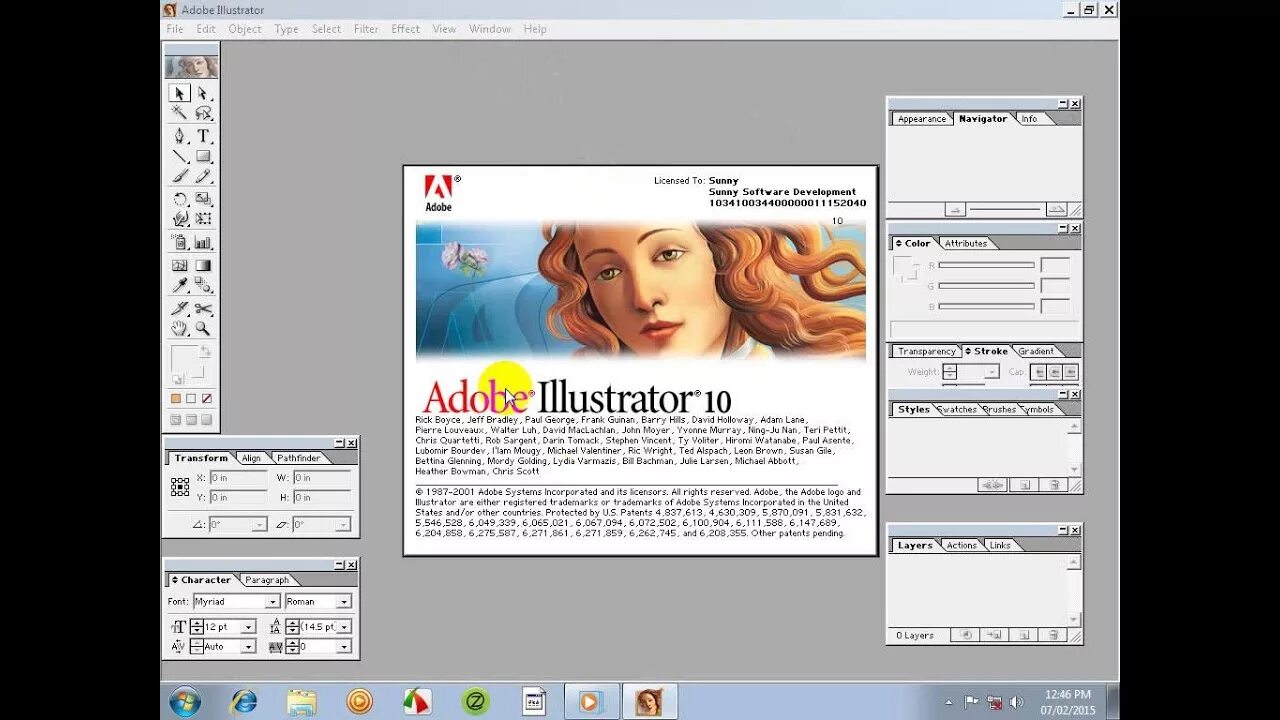Select the Type tool
This screenshot has width=1280, height=720.
point(203,136)
